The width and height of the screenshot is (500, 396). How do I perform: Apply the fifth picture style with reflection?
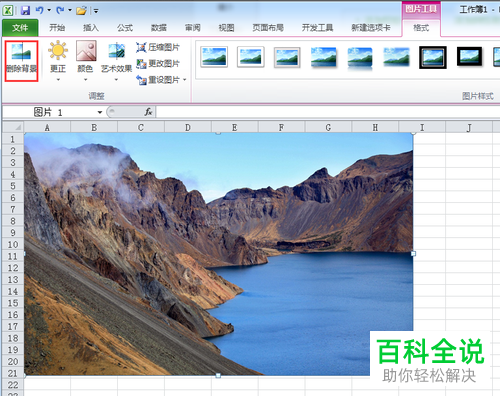[360, 58]
